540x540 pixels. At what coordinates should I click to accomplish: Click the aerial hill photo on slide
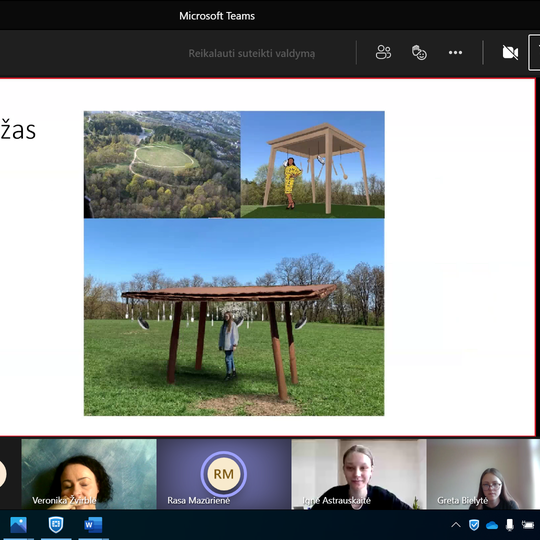pyautogui.click(x=162, y=164)
